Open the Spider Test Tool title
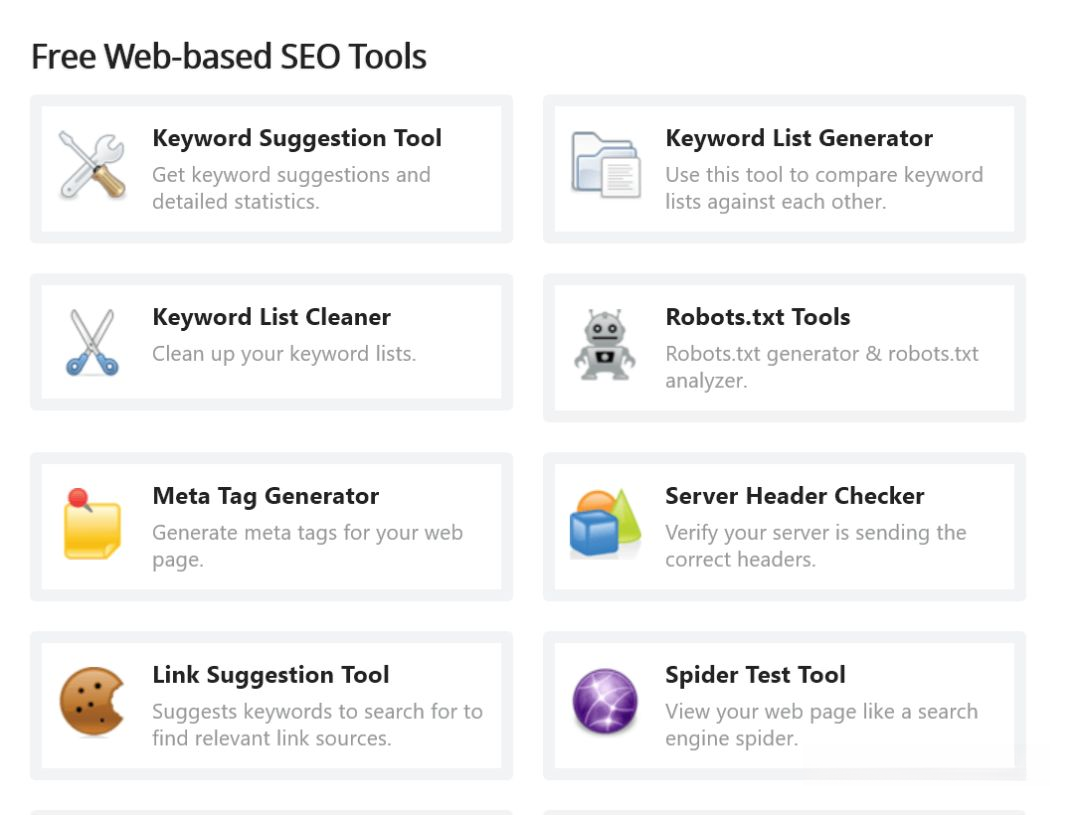 coord(755,675)
